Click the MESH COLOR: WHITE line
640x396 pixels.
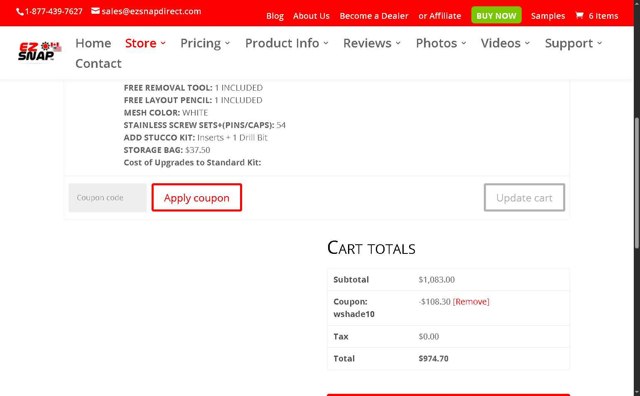tap(166, 113)
